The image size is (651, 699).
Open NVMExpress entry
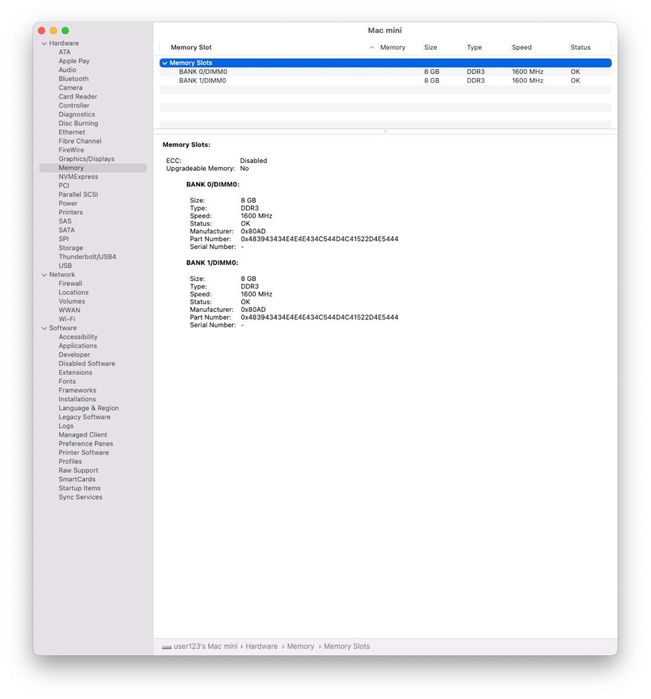(x=78, y=177)
